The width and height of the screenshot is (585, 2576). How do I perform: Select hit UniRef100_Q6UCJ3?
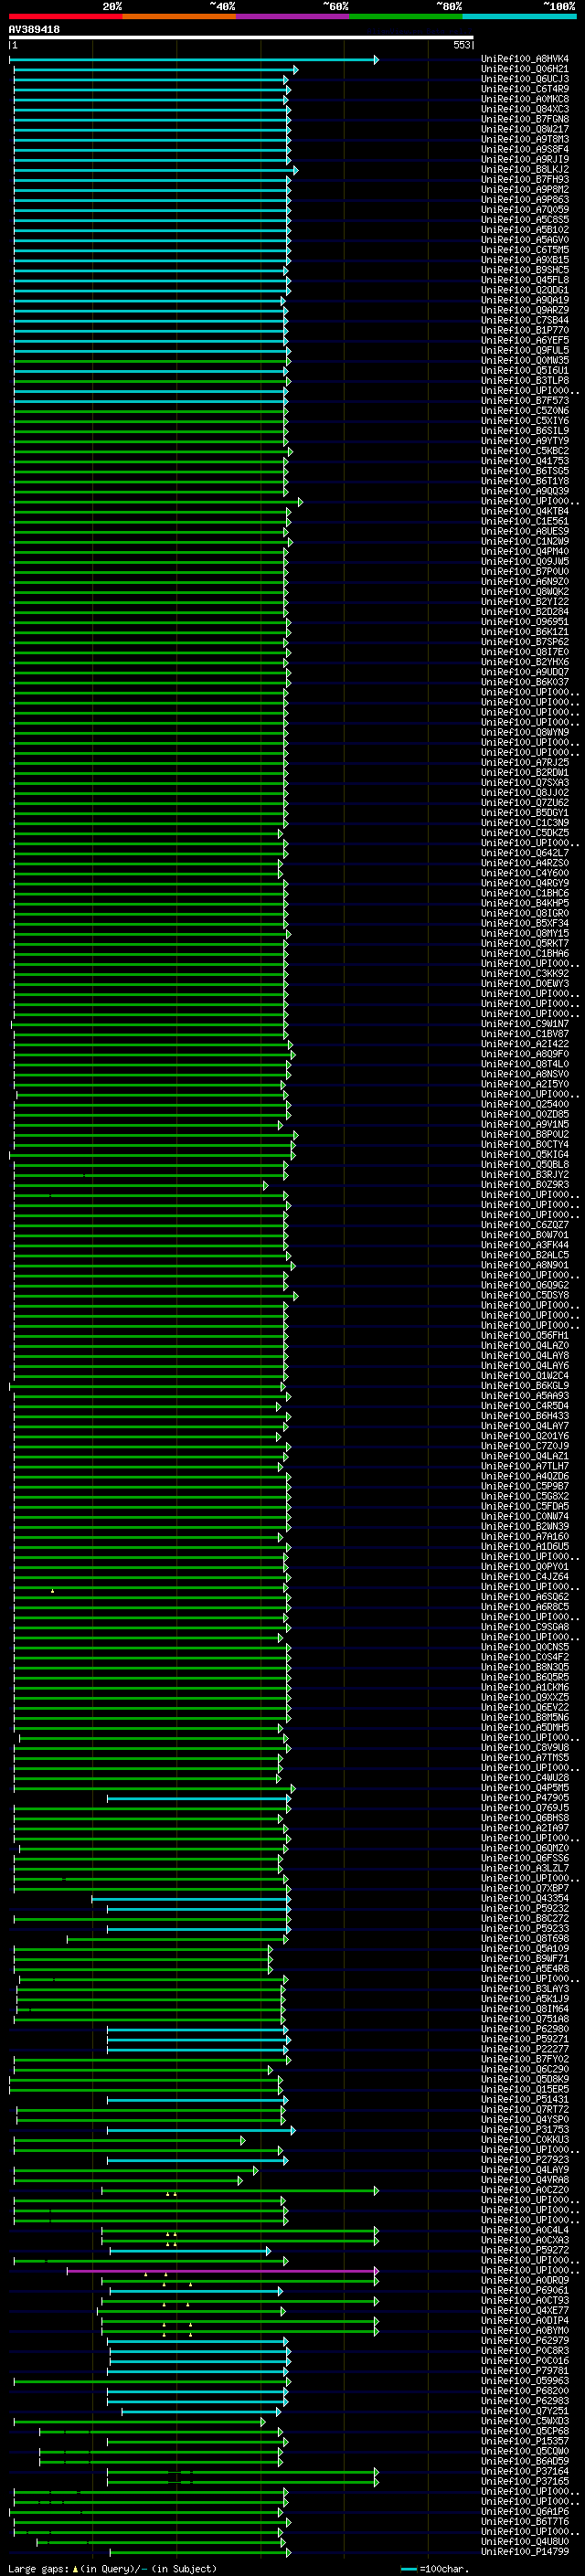[x=525, y=79]
